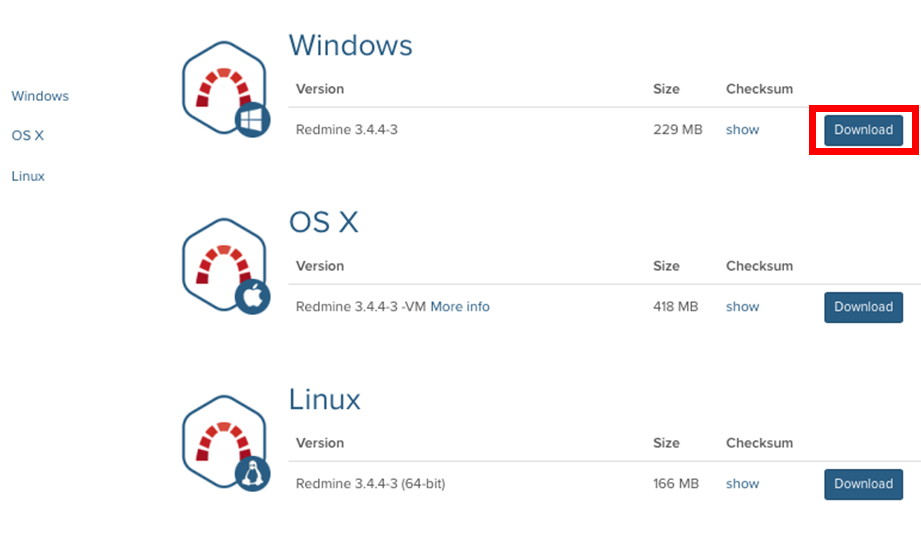Show checksum for the Windows installer
Viewport: 921px width, 533px height.
[x=742, y=130]
